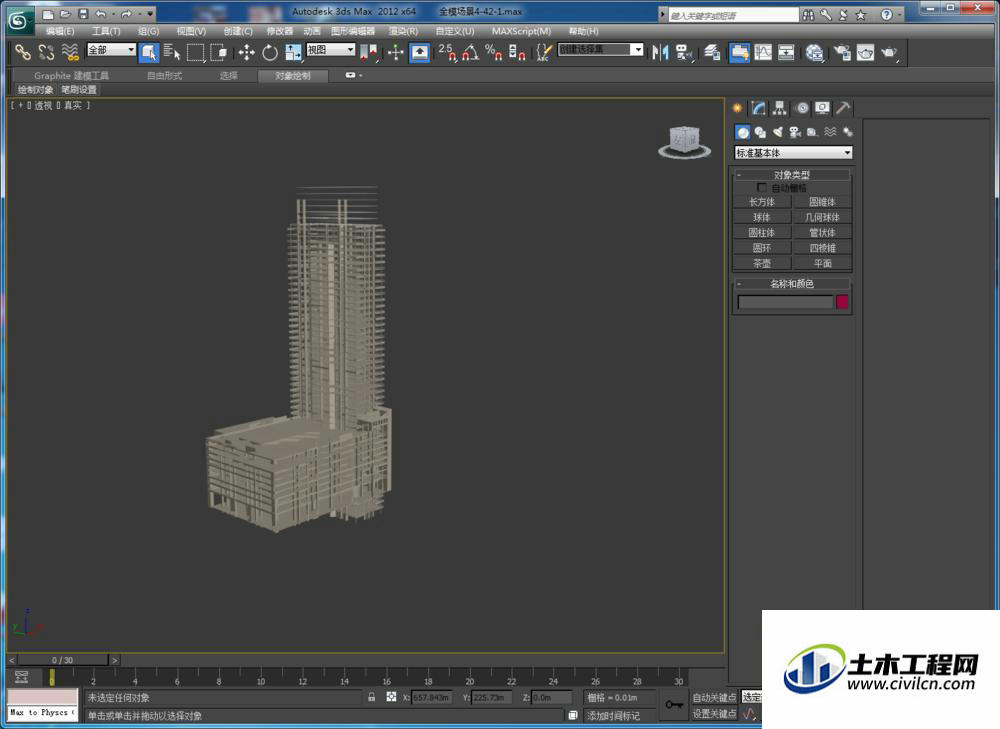Activate the Select and Rotate tool

point(270,52)
